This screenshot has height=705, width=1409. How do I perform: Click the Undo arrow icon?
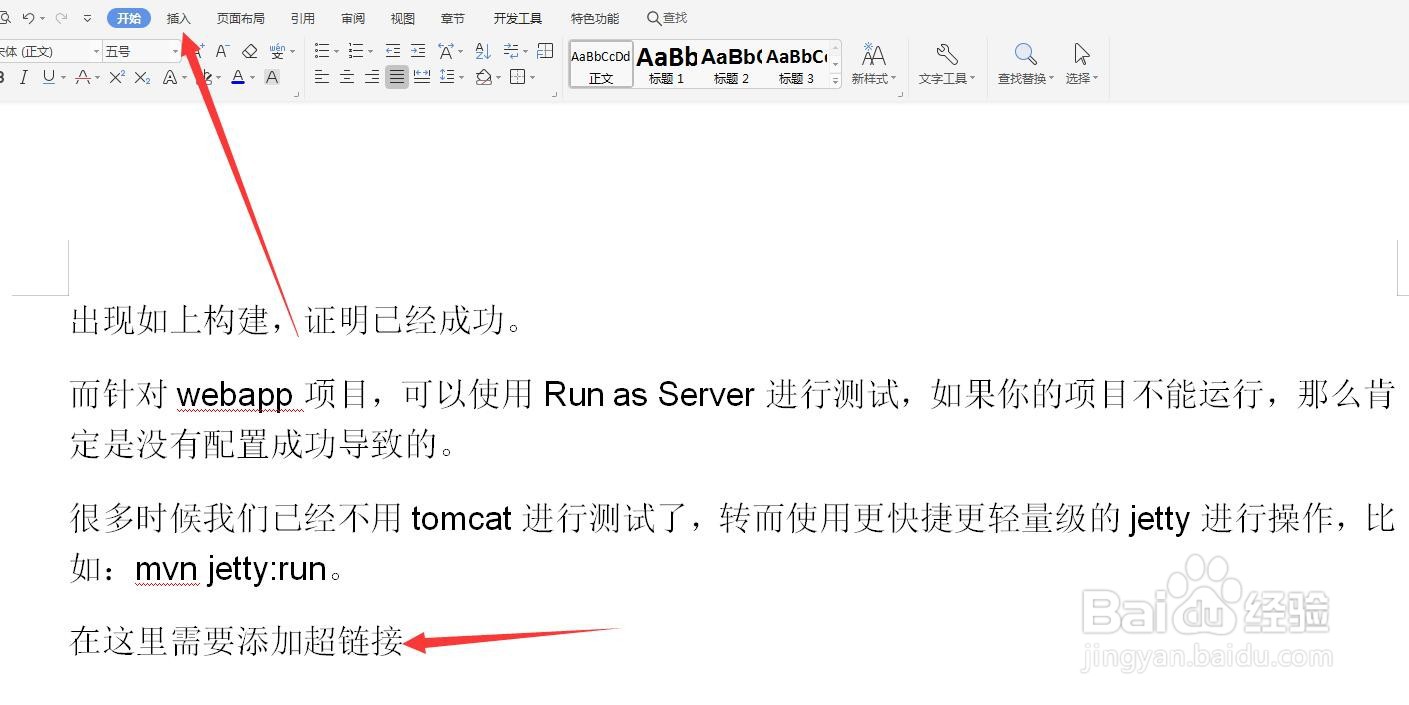pos(28,18)
